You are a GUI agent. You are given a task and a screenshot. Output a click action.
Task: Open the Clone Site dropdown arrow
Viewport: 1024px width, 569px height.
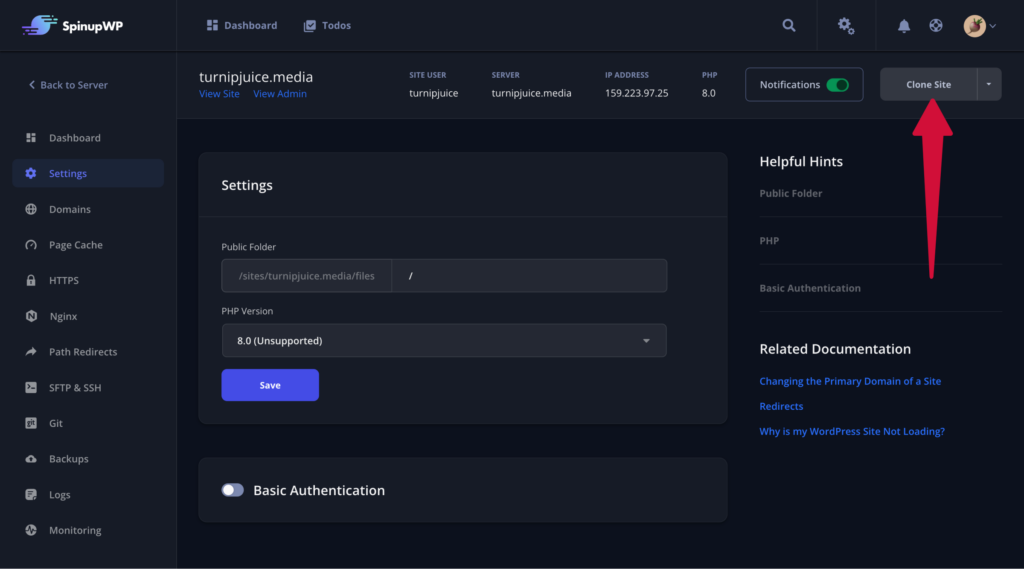[x=989, y=84]
